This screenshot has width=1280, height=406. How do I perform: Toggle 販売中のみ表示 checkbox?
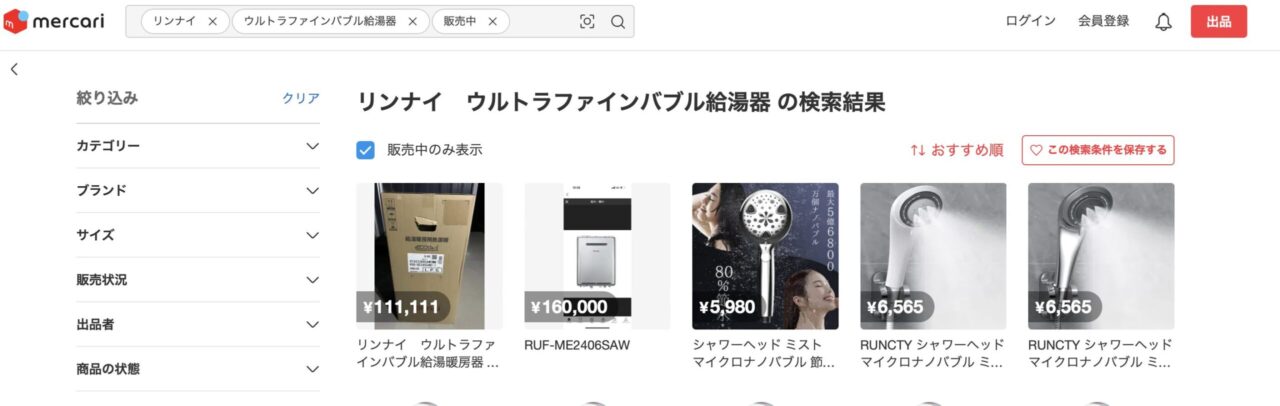(x=366, y=150)
